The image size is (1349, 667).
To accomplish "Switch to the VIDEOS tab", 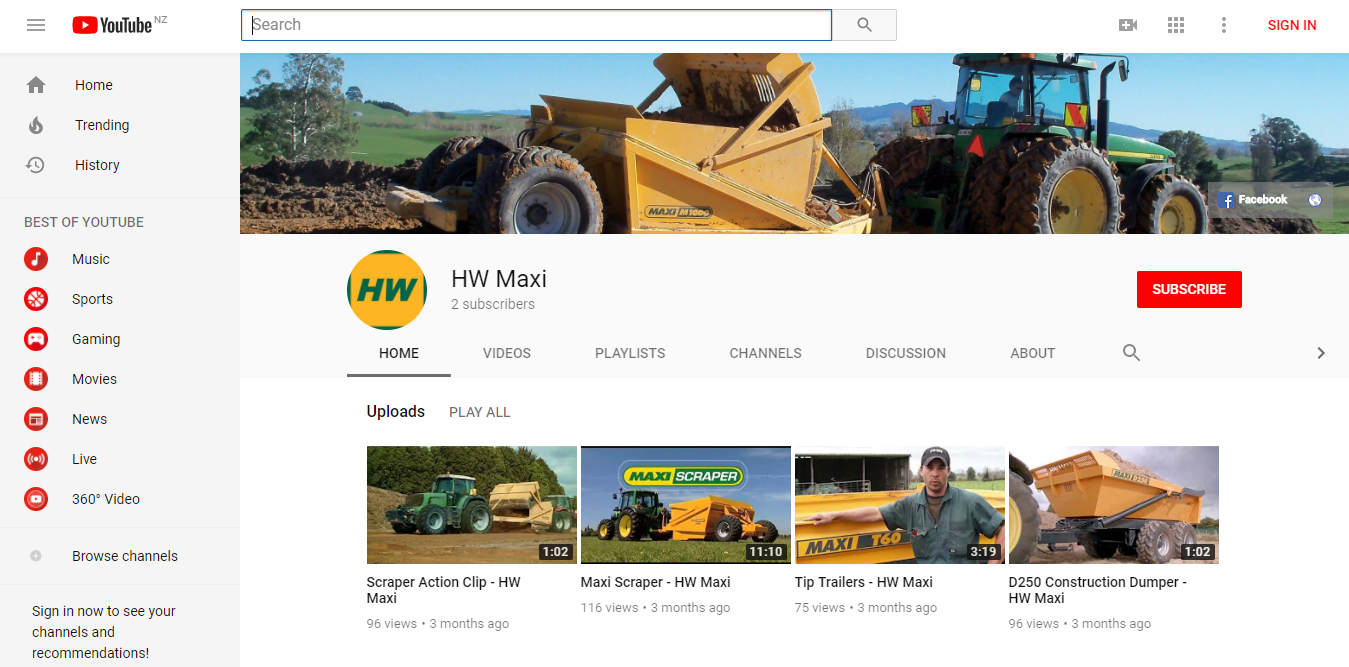I will 507,353.
